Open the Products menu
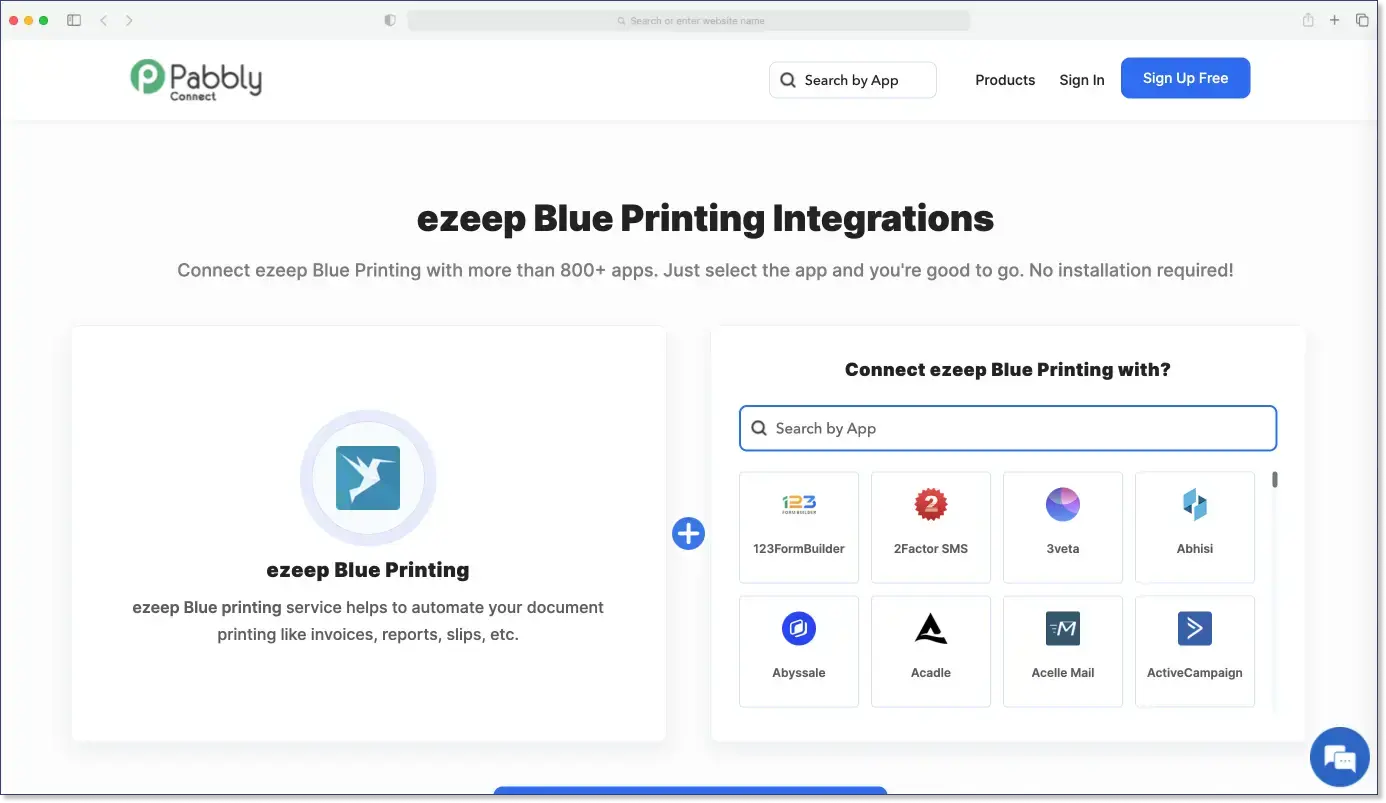Image resolution: width=1386 pixels, height=803 pixels. [1005, 80]
